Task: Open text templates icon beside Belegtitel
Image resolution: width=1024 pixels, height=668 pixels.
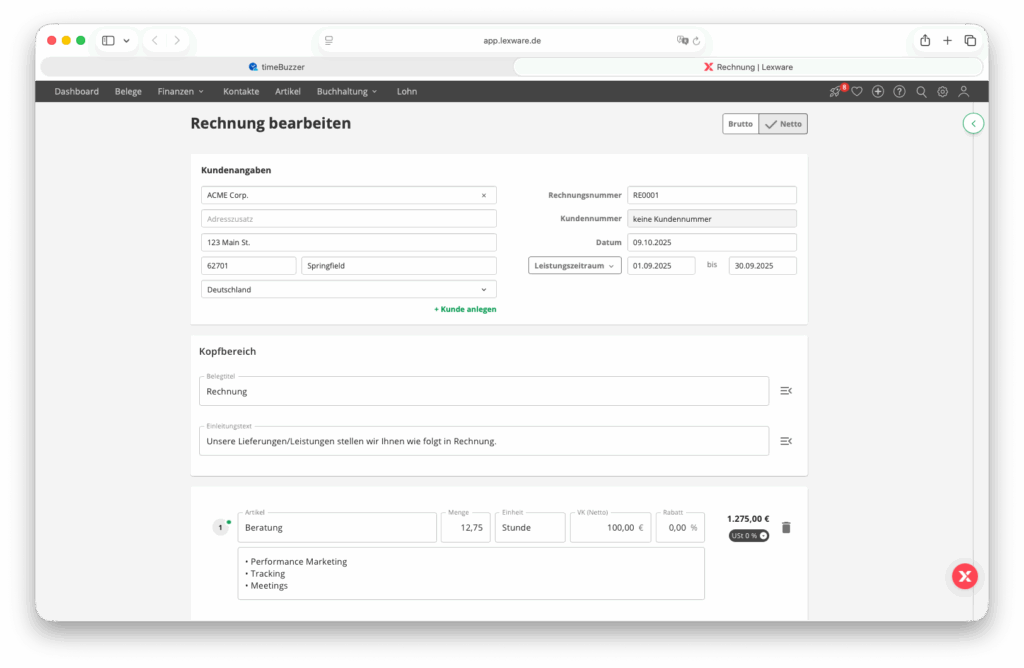Action: point(786,391)
